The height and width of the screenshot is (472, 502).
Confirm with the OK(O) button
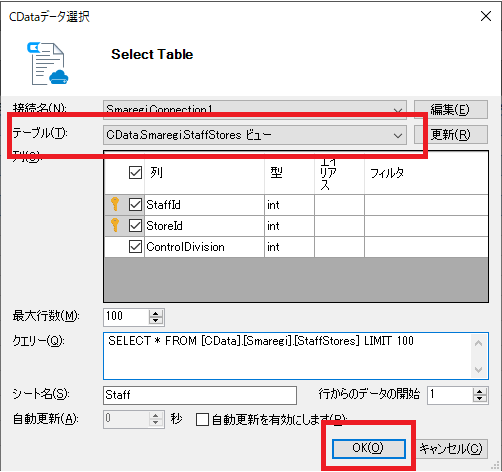click(x=368, y=448)
